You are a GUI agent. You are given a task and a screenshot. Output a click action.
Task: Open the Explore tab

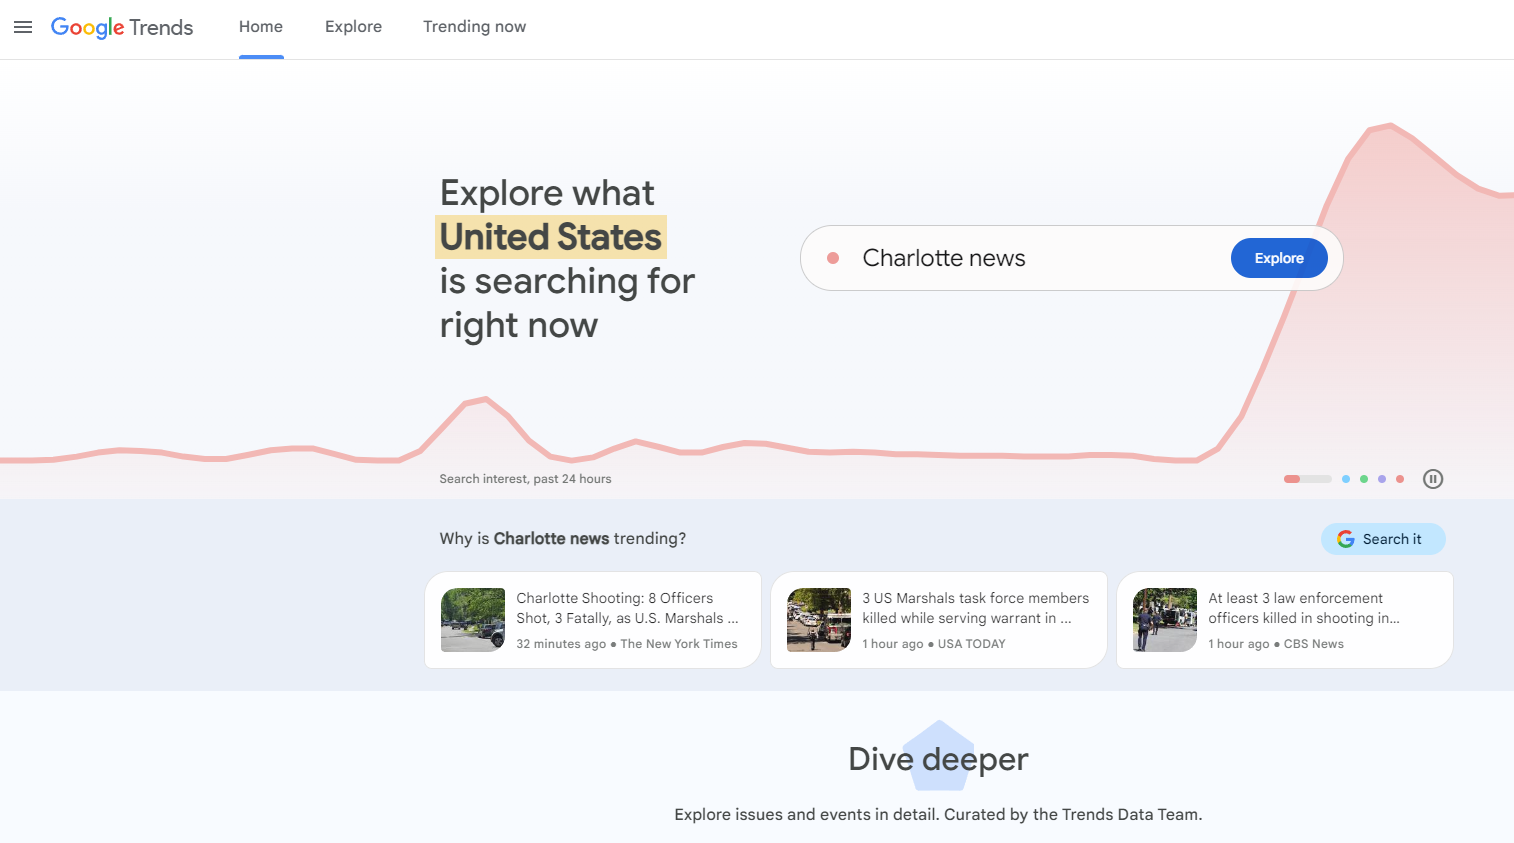353,27
